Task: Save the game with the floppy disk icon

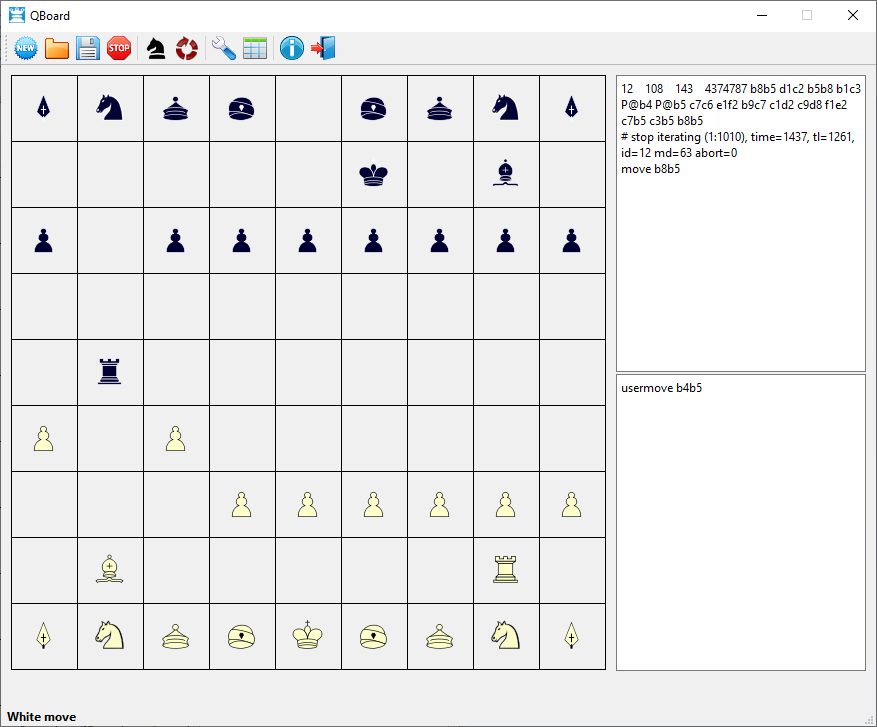Action: click(88, 48)
